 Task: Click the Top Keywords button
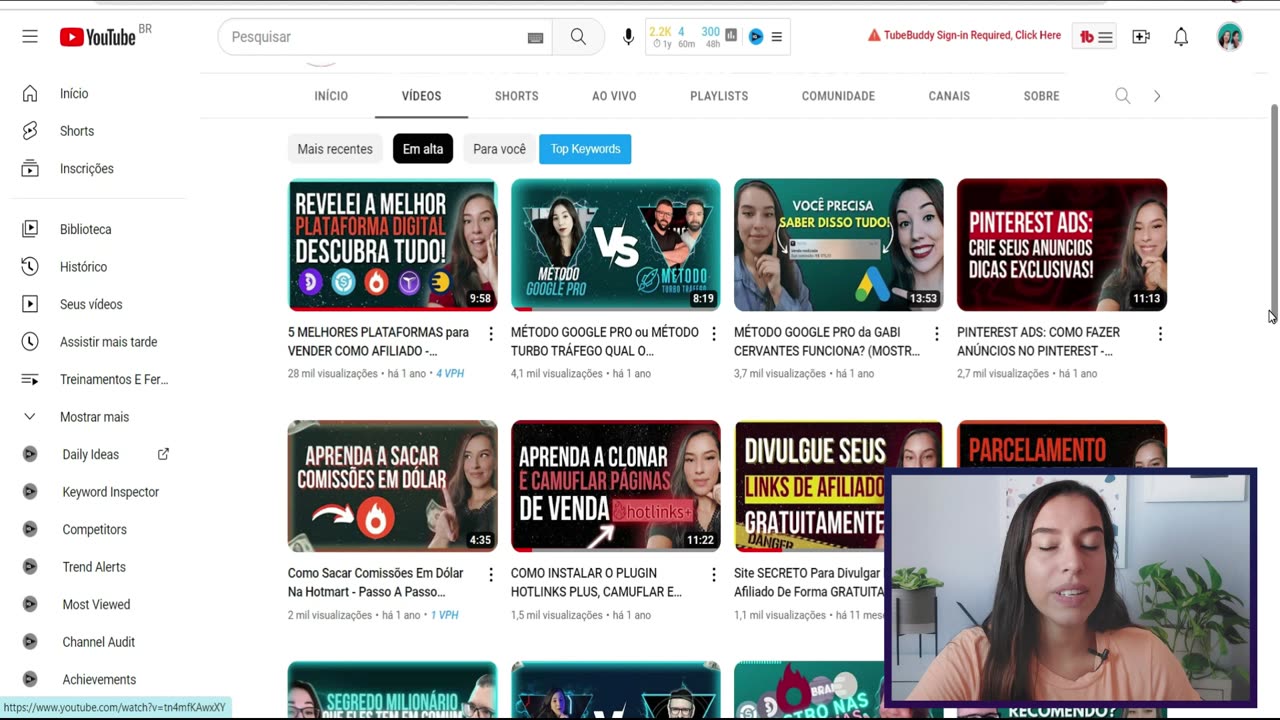tap(585, 149)
